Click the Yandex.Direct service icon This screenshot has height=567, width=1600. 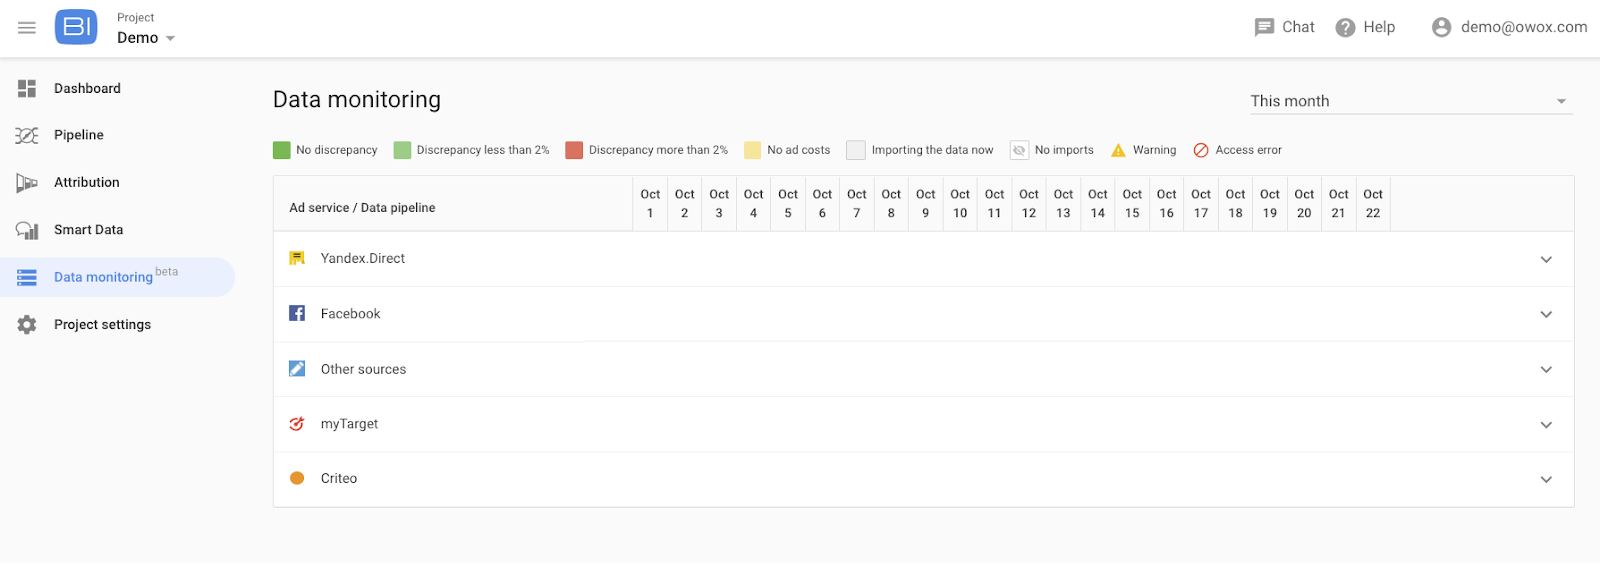pyautogui.click(x=297, y=259)
